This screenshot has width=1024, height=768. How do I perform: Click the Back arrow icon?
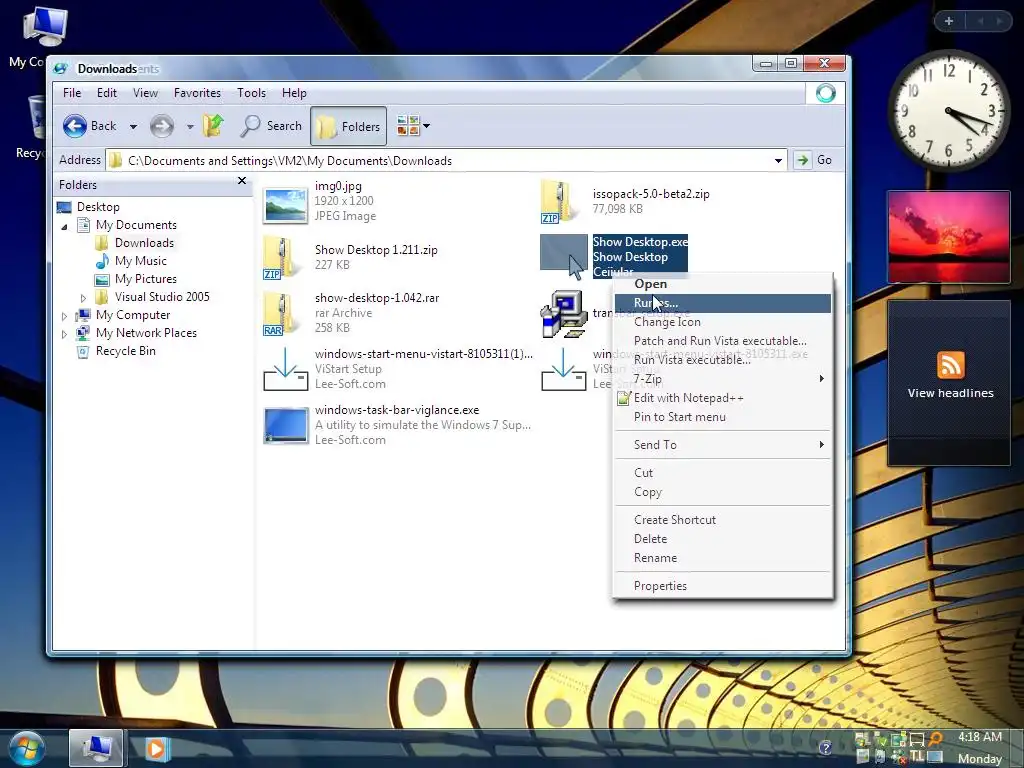click(74, 126)
